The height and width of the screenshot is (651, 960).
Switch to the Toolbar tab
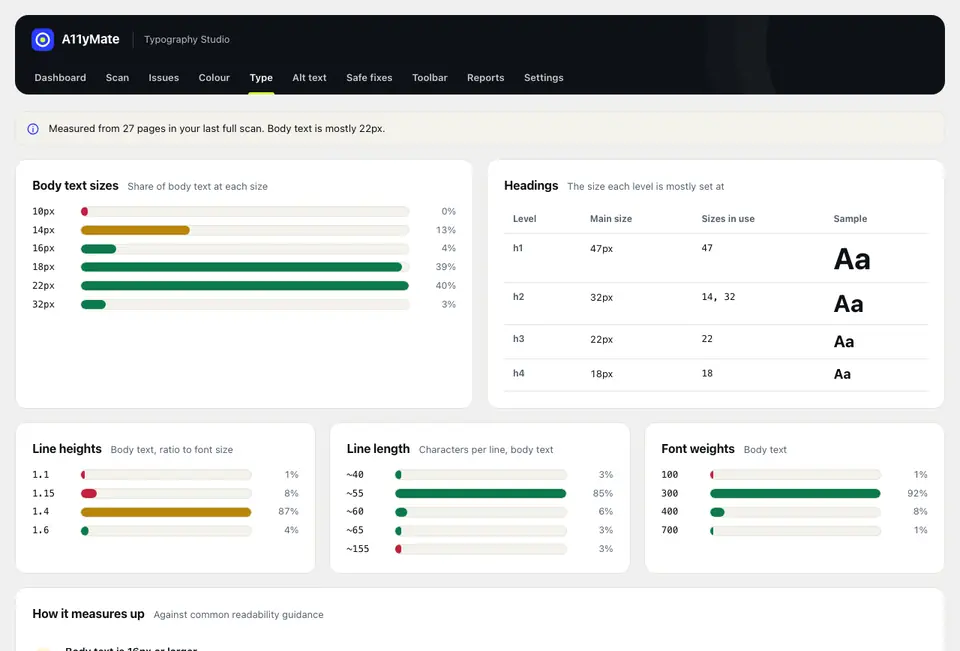(429, 78)
